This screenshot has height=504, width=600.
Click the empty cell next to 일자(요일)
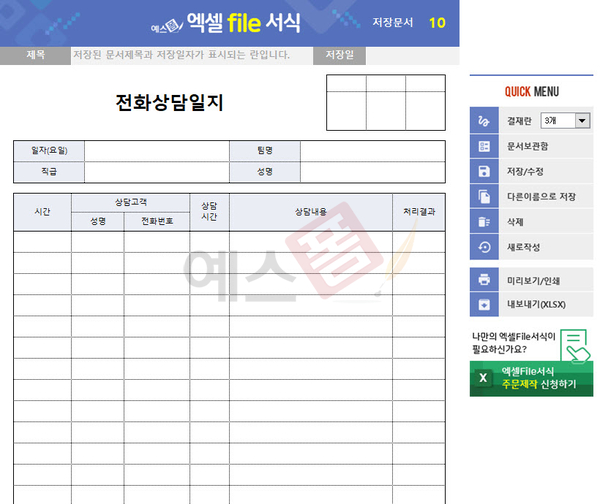tap(157, 151)
